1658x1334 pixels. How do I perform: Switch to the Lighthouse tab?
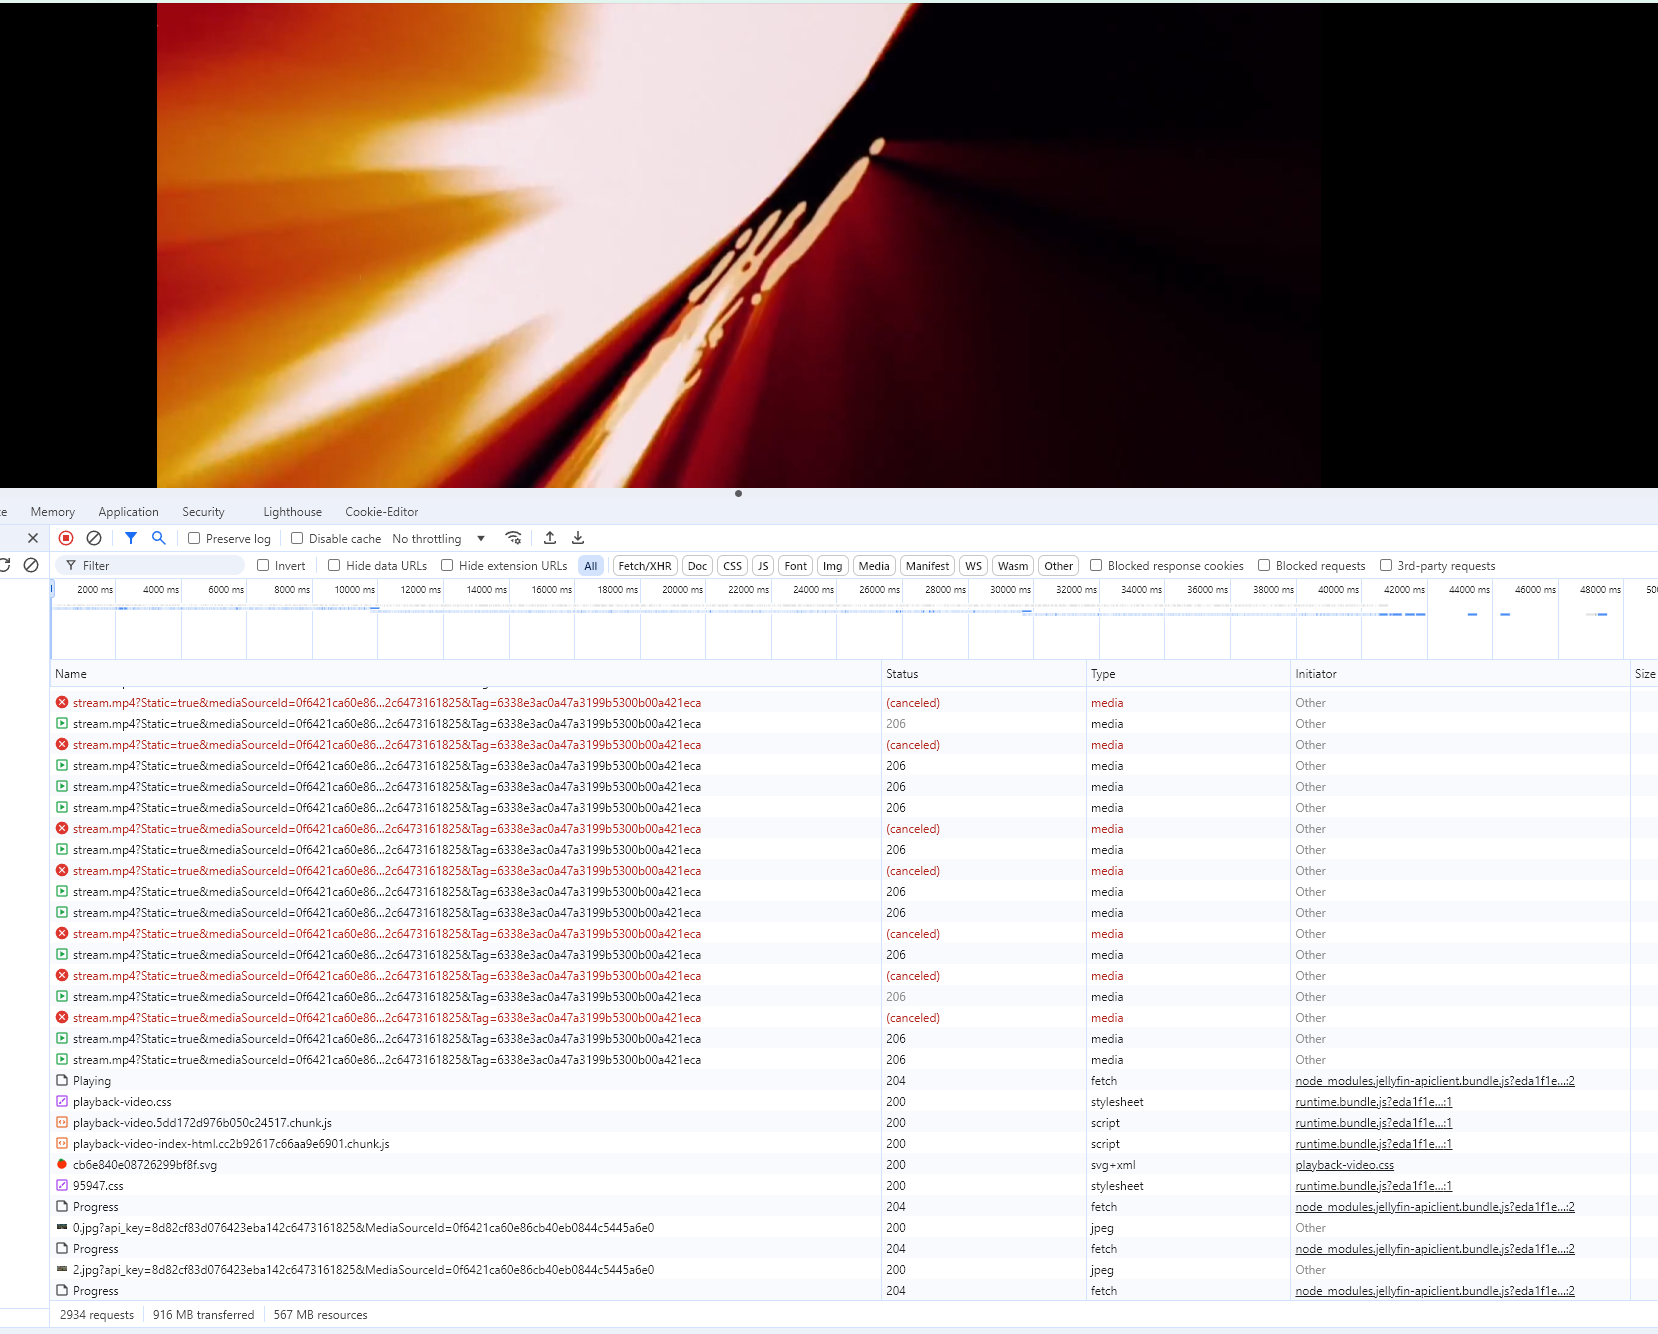tap(292, 512)
